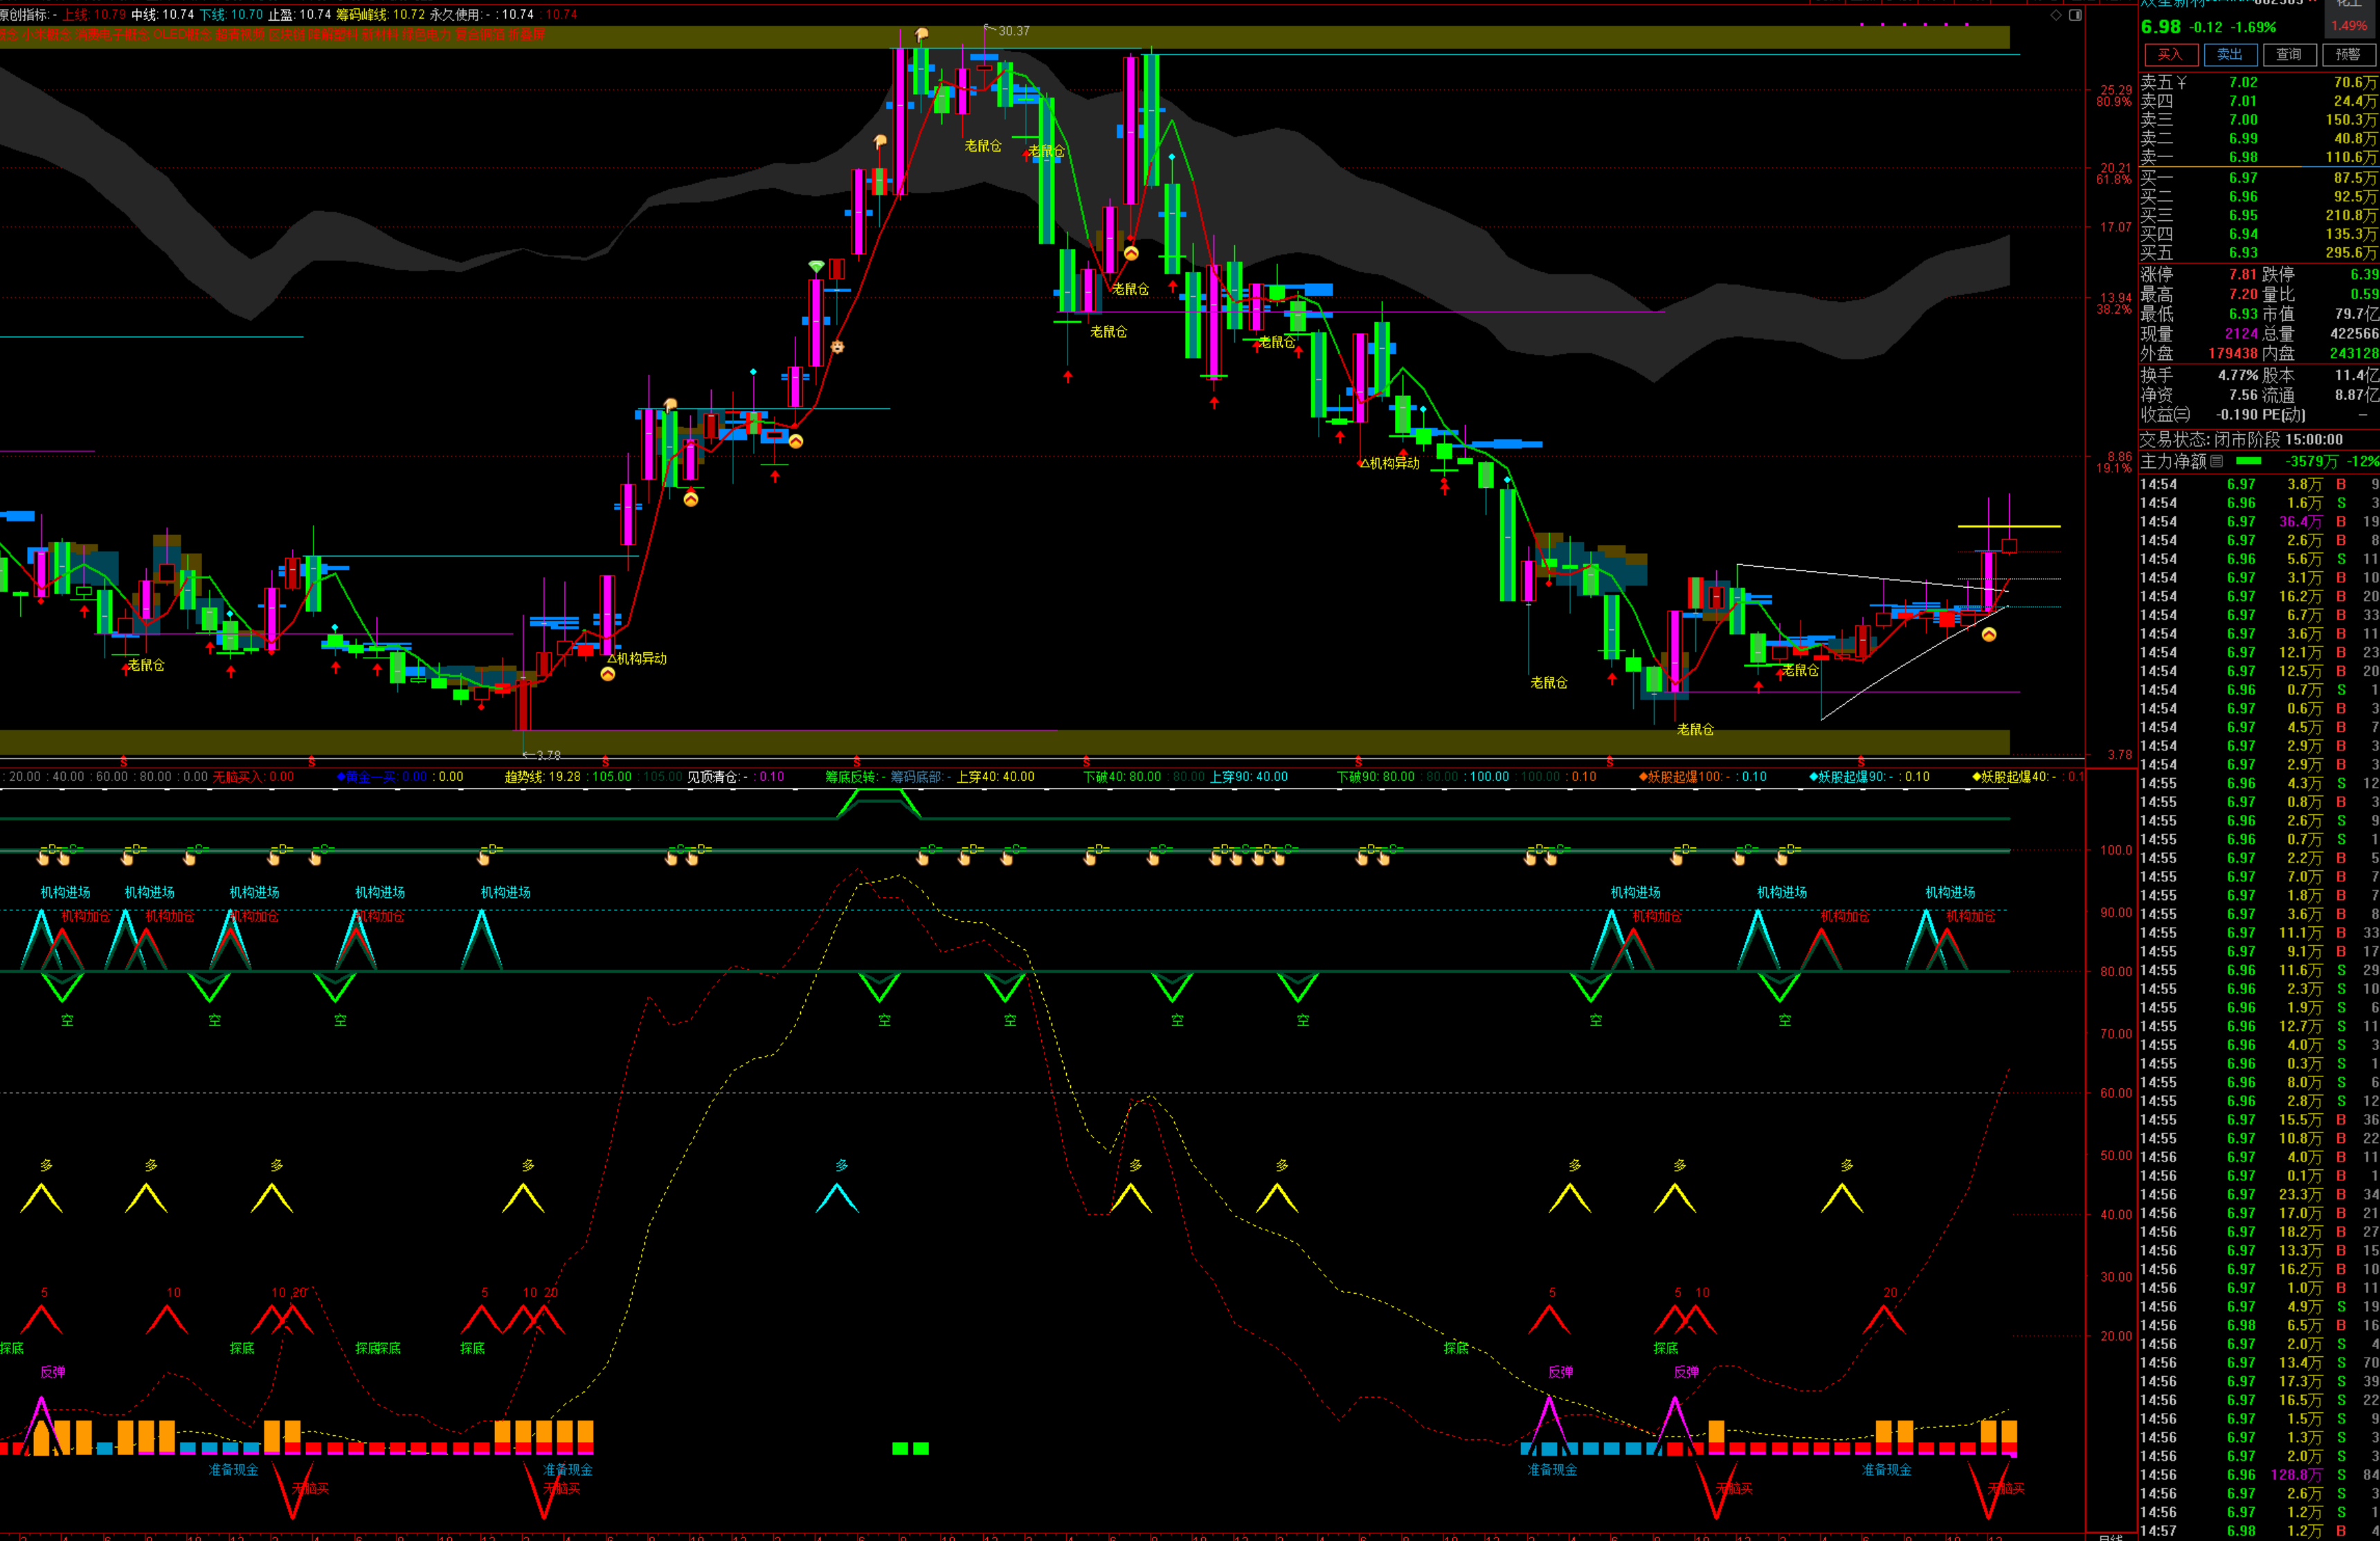The image size is (2380, 1541).
Task: Click the ¥ icon beside 卖五
Action: [x=2181, y=82]
